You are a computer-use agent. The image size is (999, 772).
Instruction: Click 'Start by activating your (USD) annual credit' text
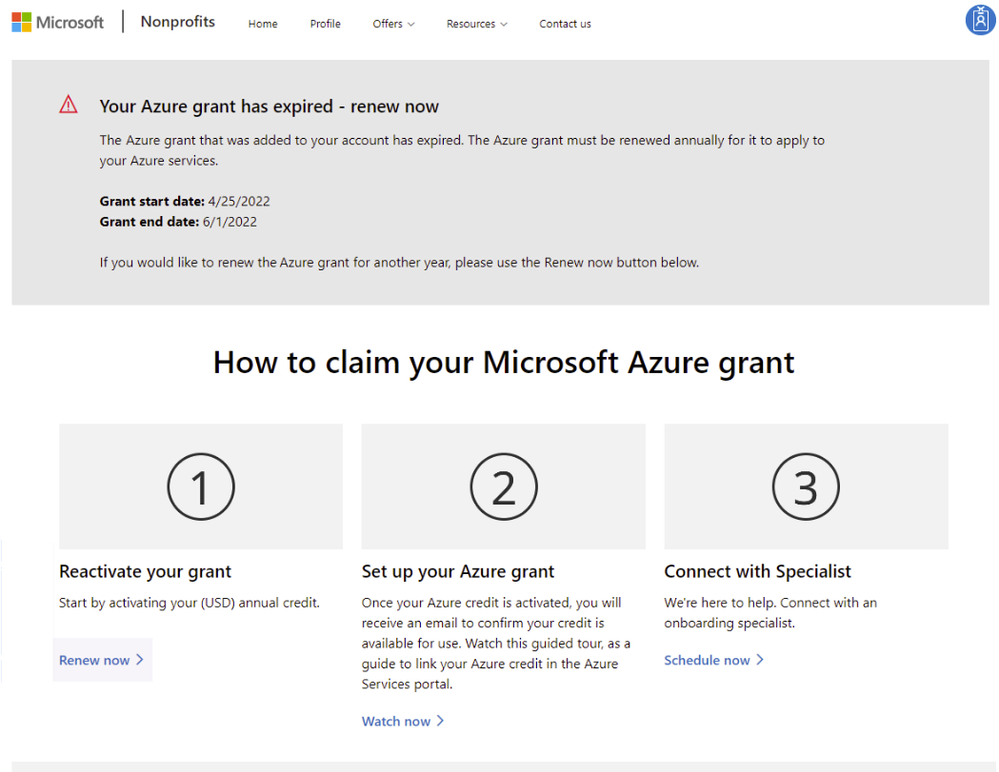click(189, 603)
